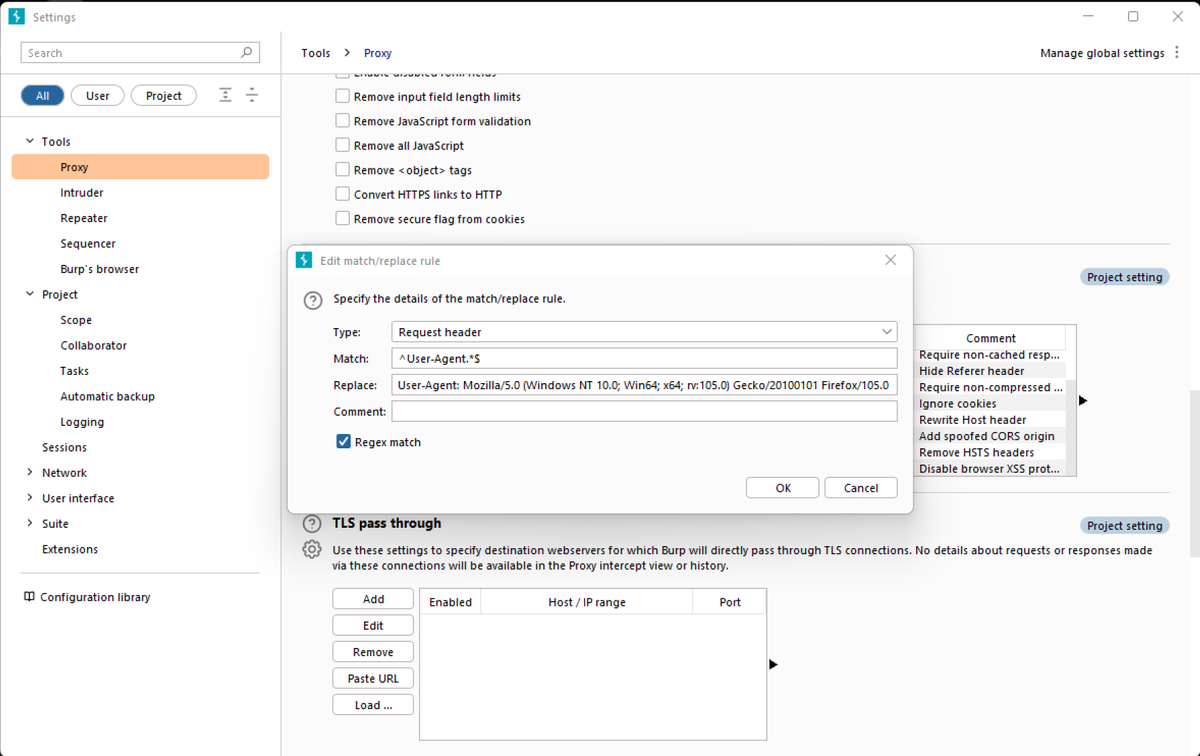Expand the Network tree section

pos(30,473)
